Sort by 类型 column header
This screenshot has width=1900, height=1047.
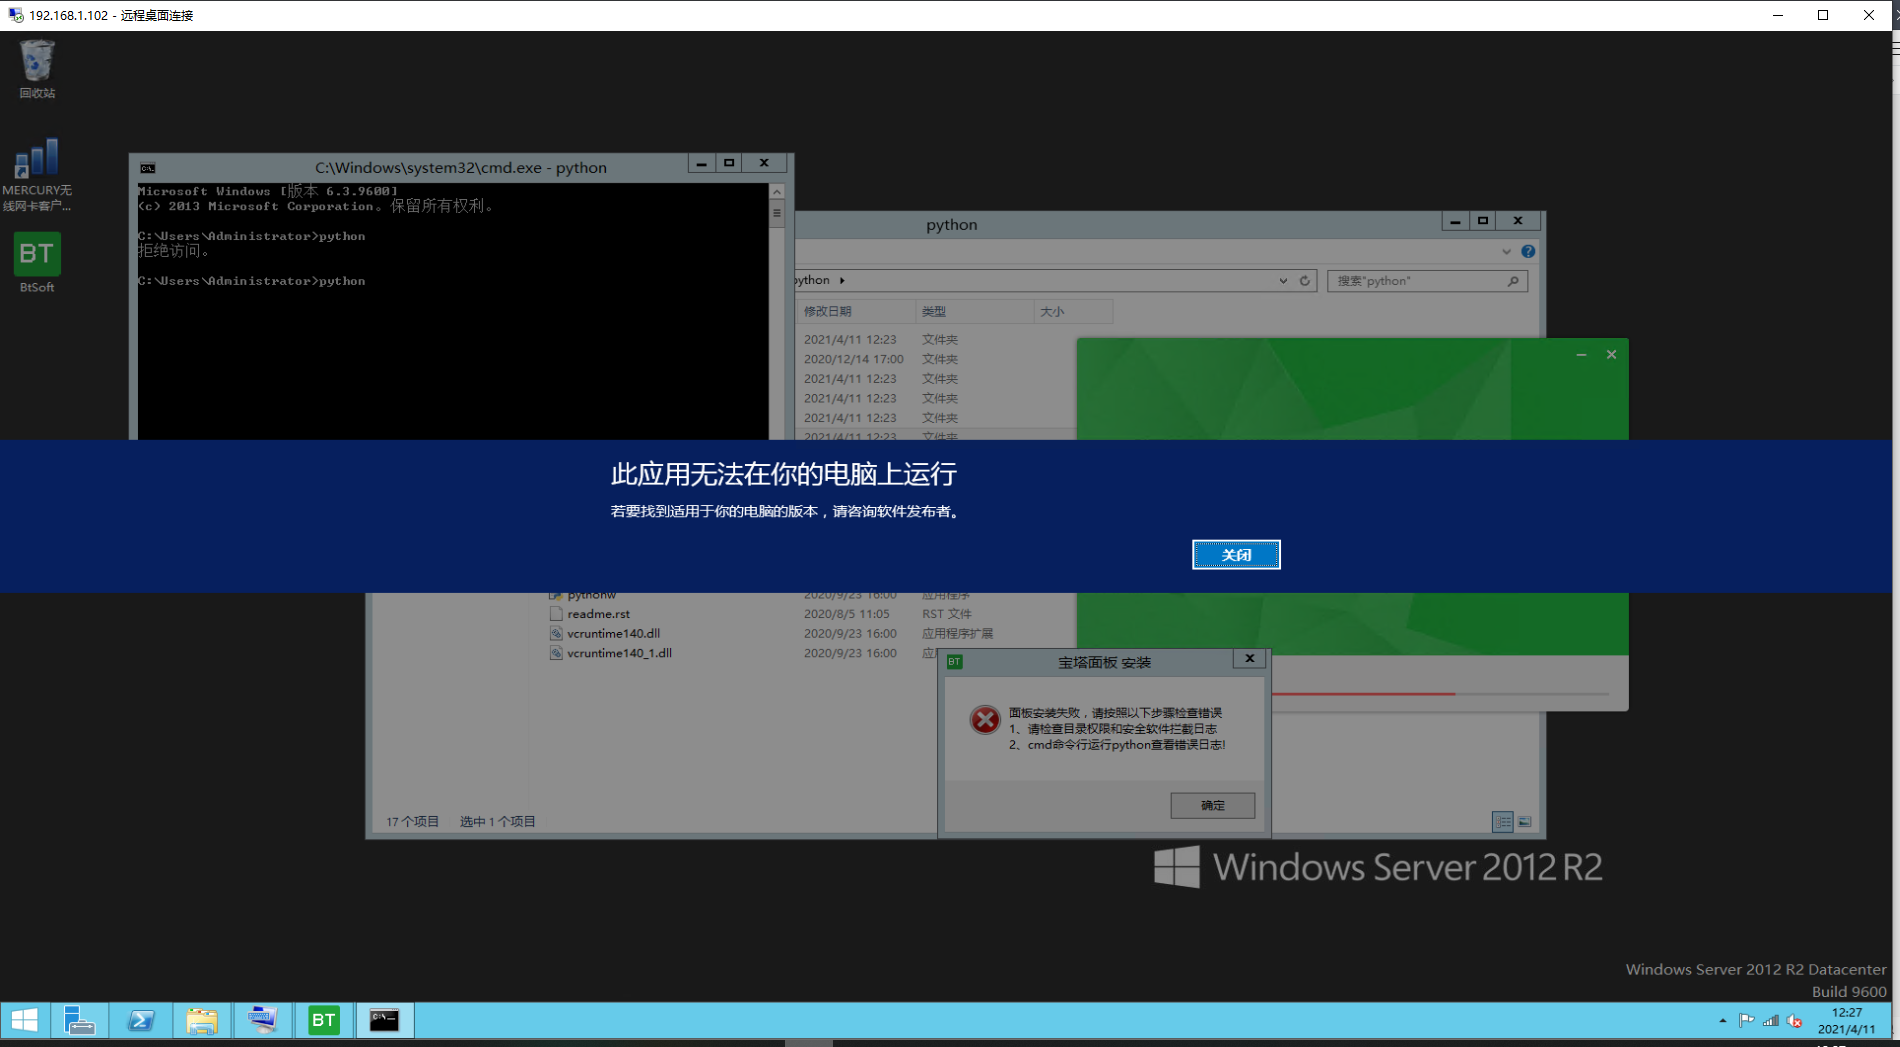click(974, 311)
